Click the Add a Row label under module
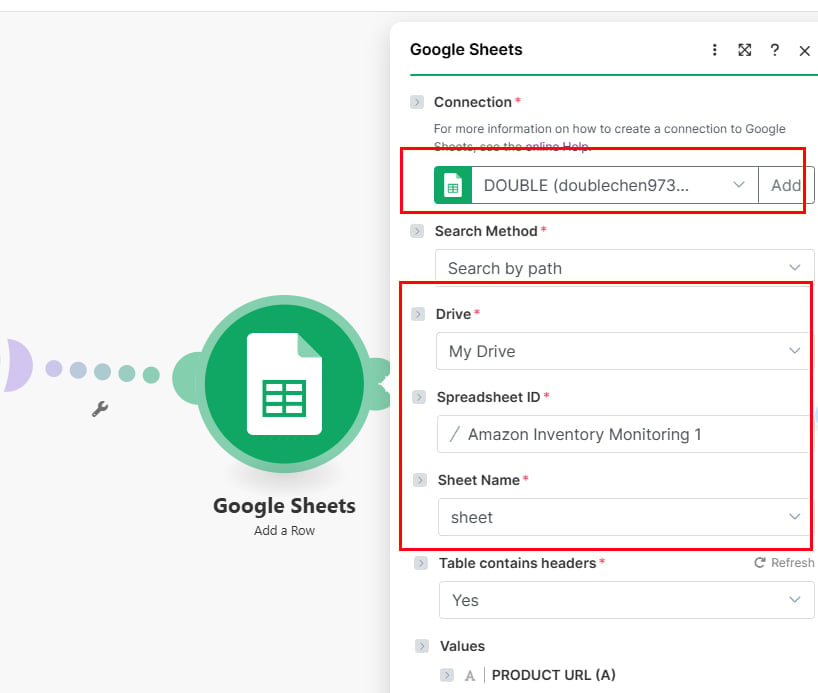The height and width of the screenshot is (693, 818). click(284, 531)
